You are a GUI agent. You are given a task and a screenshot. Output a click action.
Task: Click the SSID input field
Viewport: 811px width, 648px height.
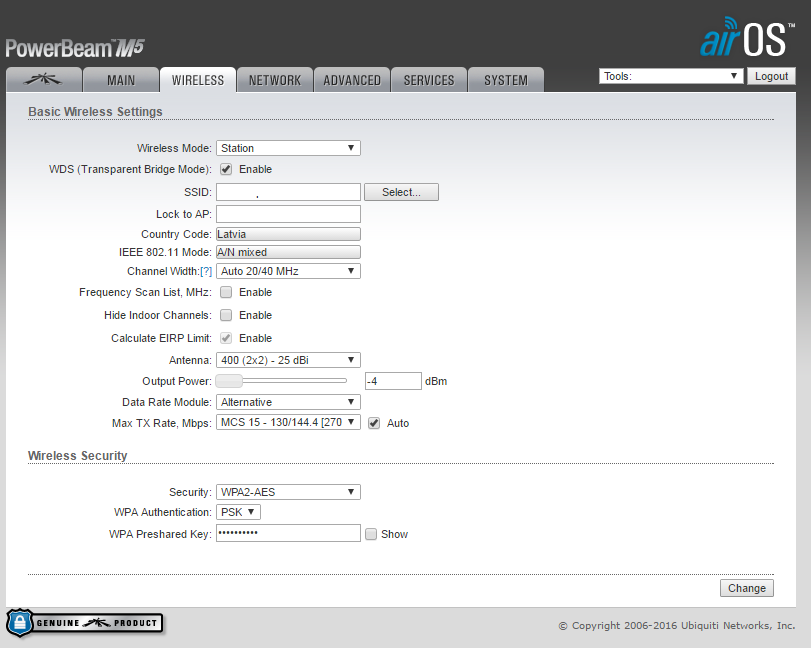[x=288, y=192]
